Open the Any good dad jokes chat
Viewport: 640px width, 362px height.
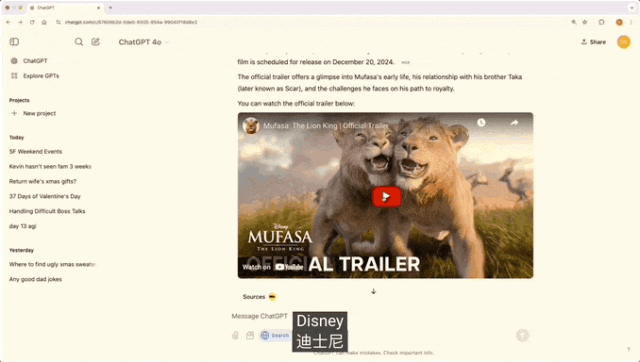click(36, 279)
